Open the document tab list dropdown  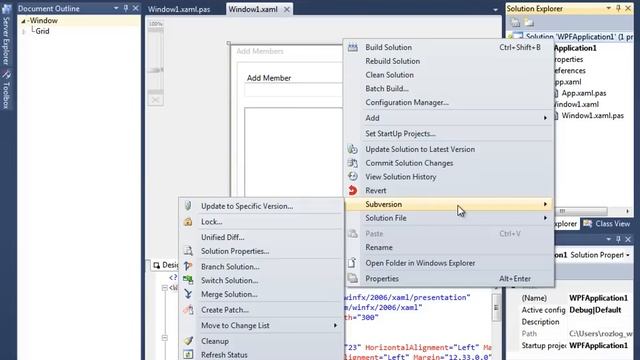point(495,9)
